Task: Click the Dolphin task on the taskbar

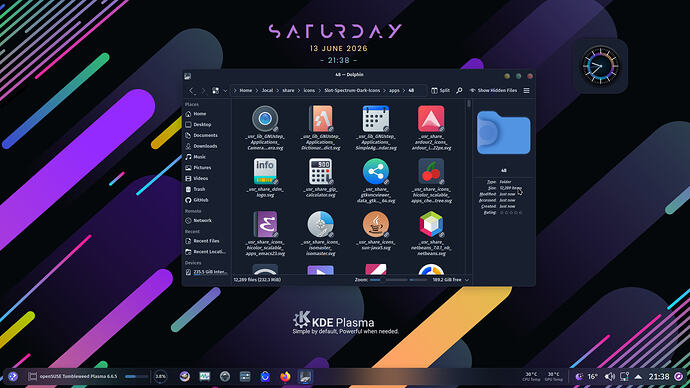Action: point(305,377)
